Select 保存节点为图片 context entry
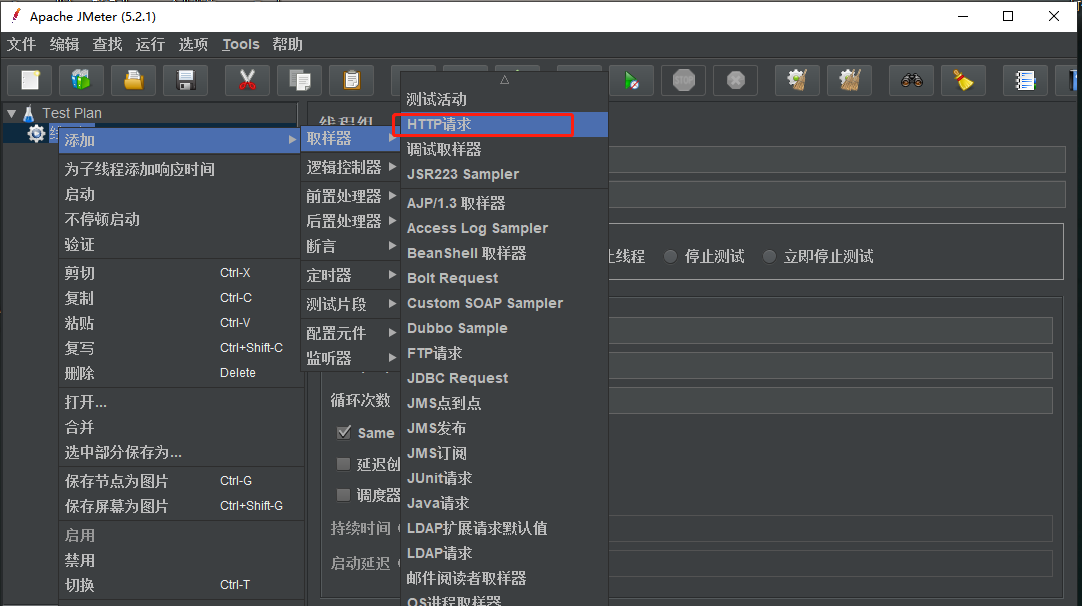 (179, 481)
